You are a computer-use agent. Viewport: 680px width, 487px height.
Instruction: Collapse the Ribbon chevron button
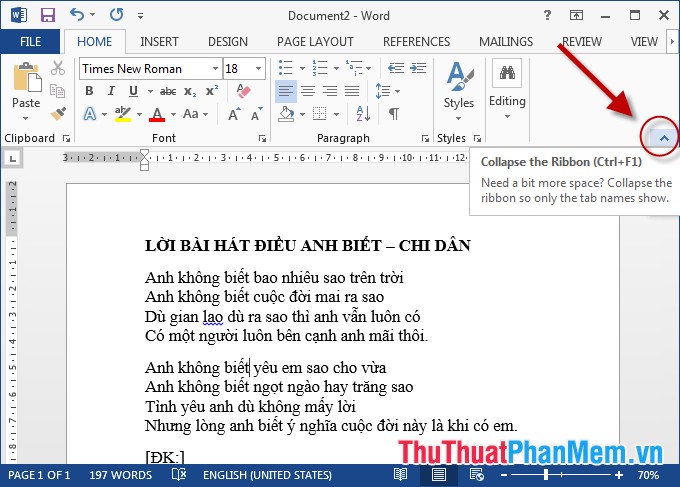pos(664,138)
